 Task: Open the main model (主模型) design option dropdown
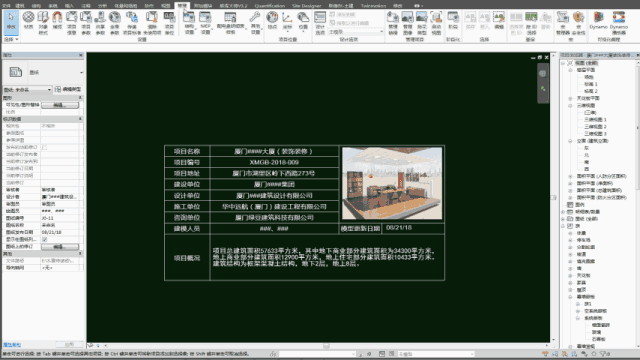(x=356, y=31)
